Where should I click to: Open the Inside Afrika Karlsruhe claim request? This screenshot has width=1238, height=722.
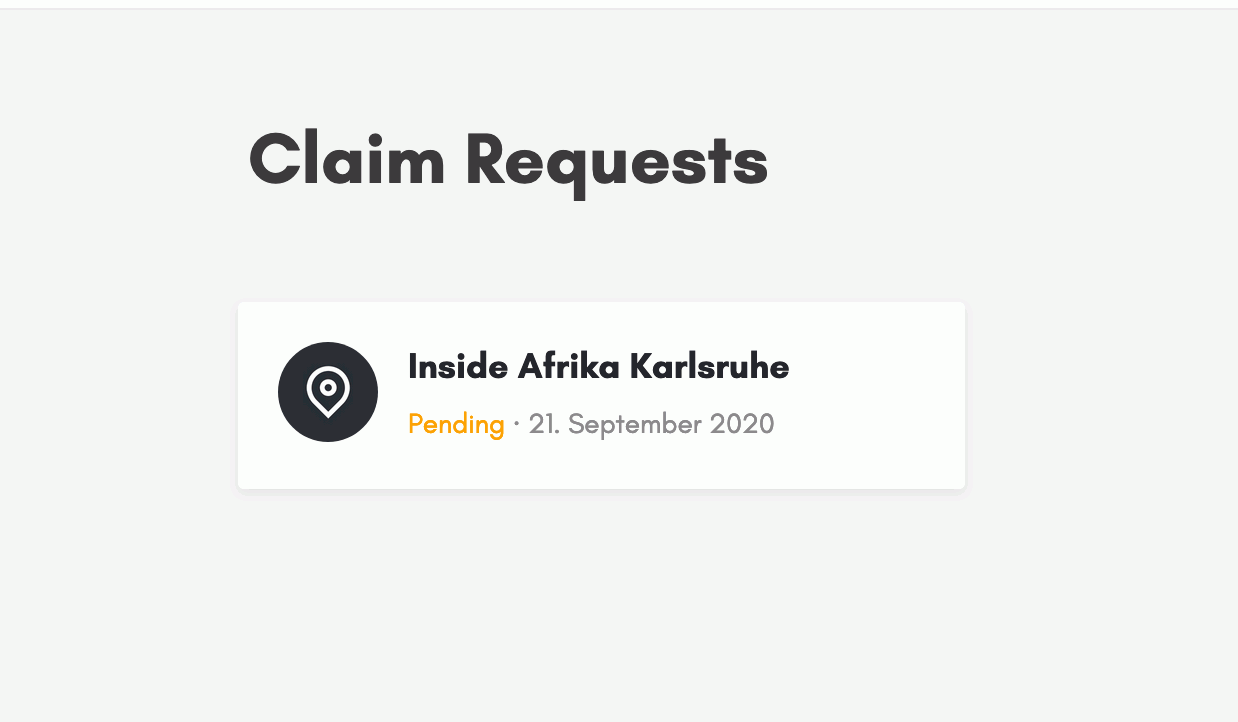coord(601,396)
